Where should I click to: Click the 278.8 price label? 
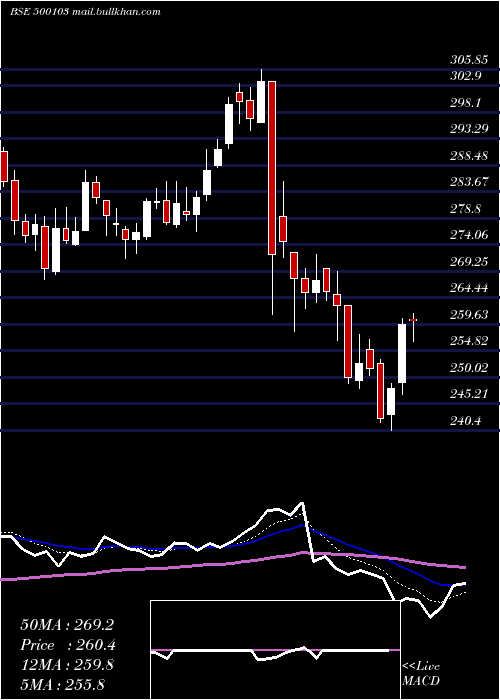[466, 208]
